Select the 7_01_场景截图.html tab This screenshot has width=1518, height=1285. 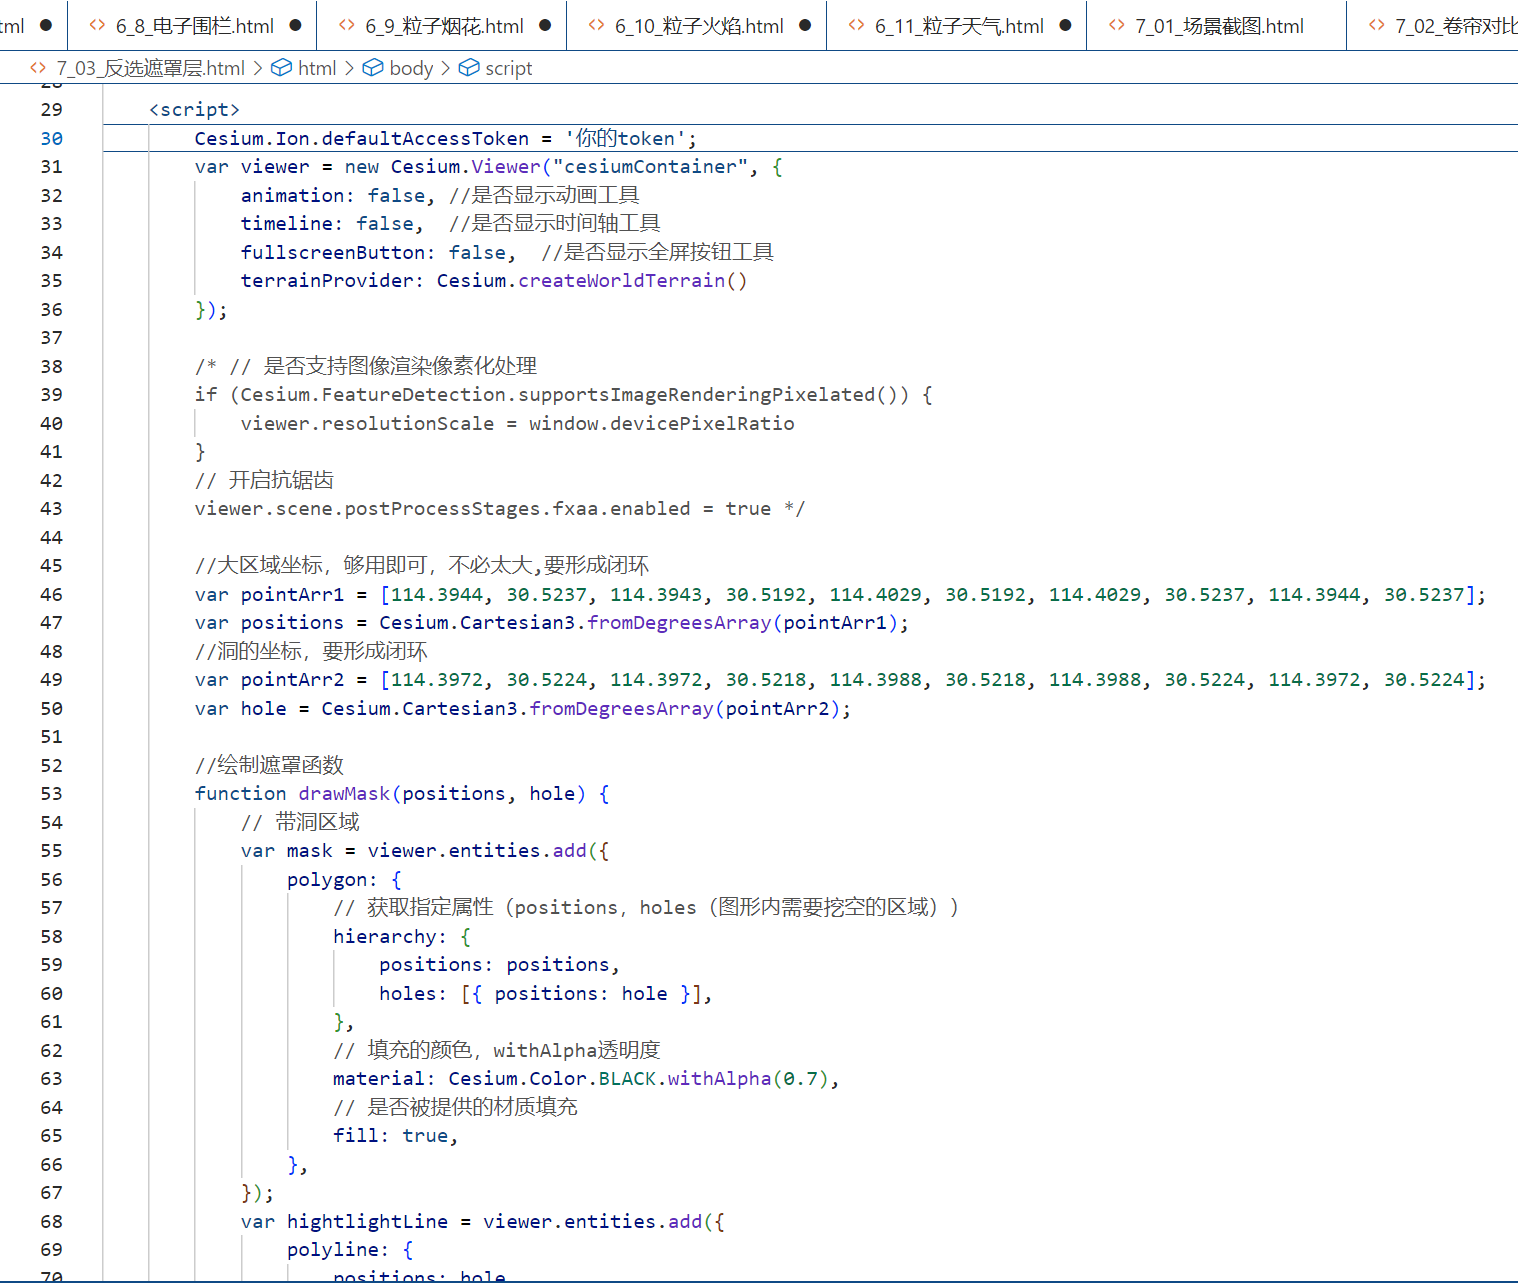[x=1217, y=25]
